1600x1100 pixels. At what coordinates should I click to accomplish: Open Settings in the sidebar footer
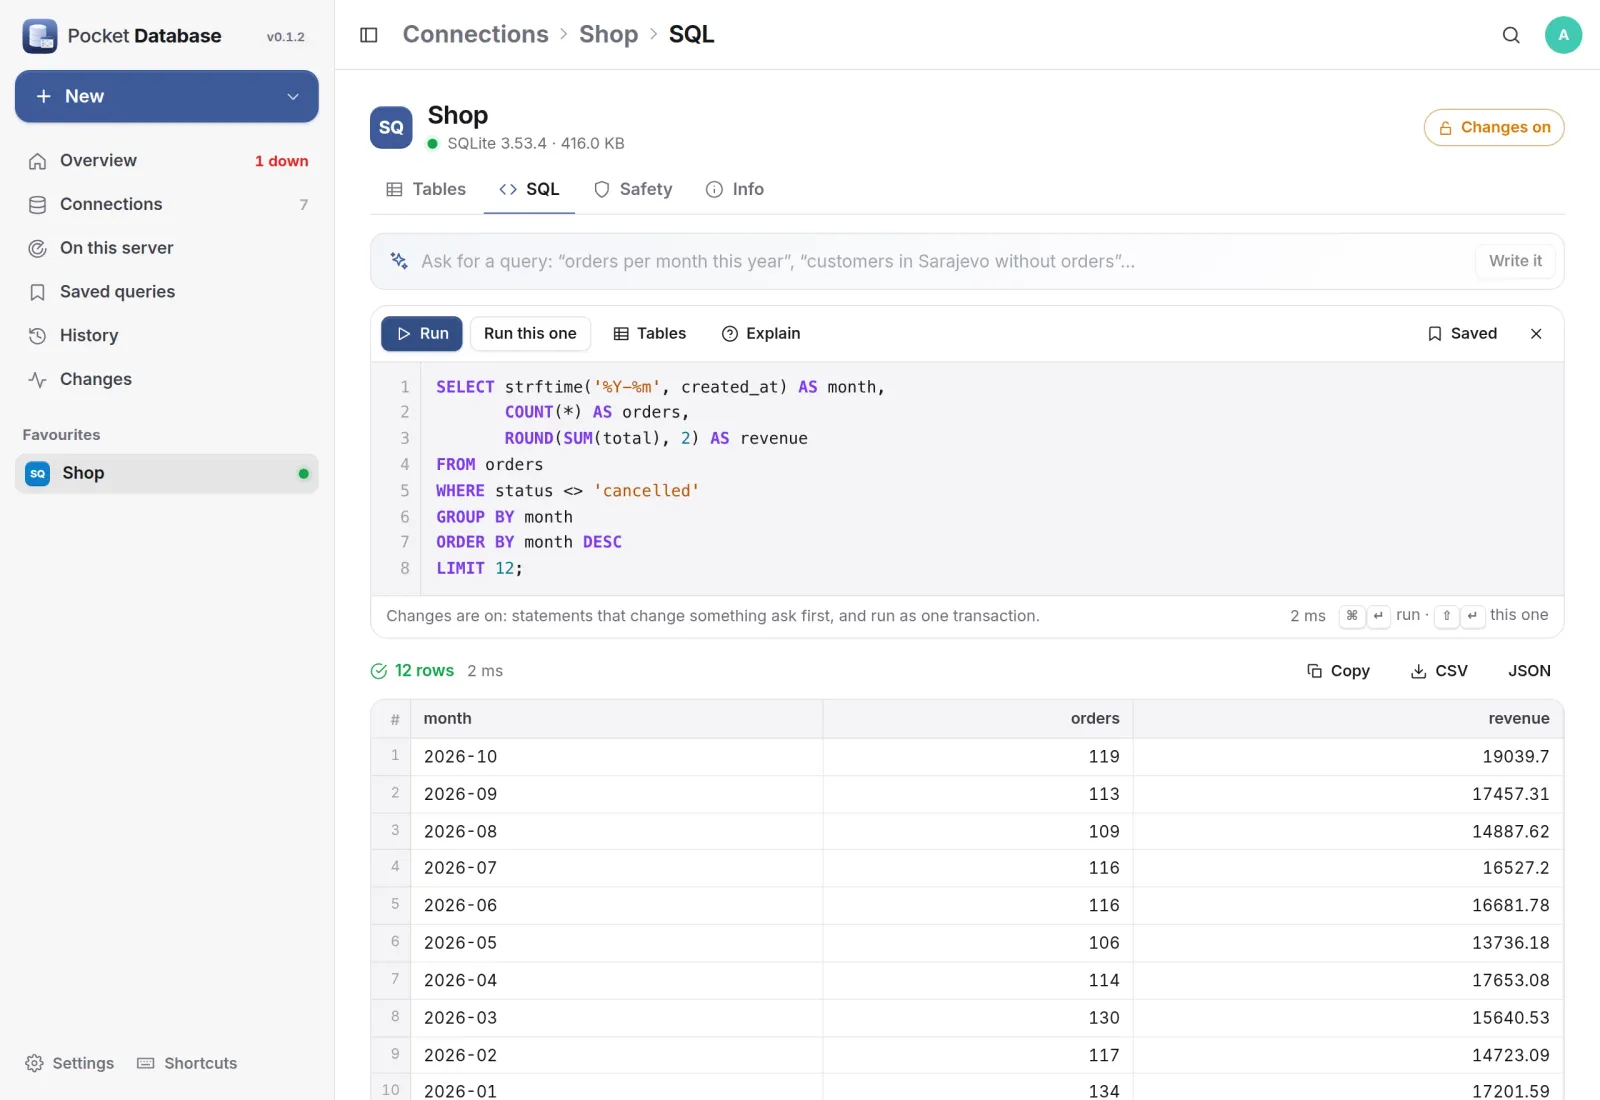point(69,1063)
